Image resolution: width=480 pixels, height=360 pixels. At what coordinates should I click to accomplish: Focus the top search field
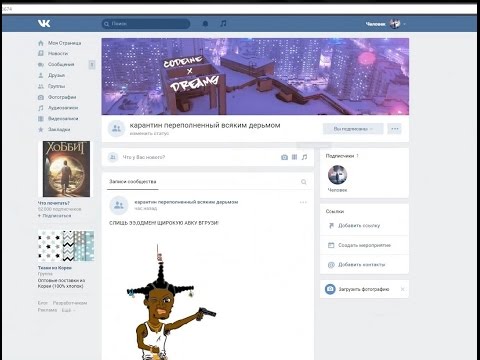click(x=146, y=24)
